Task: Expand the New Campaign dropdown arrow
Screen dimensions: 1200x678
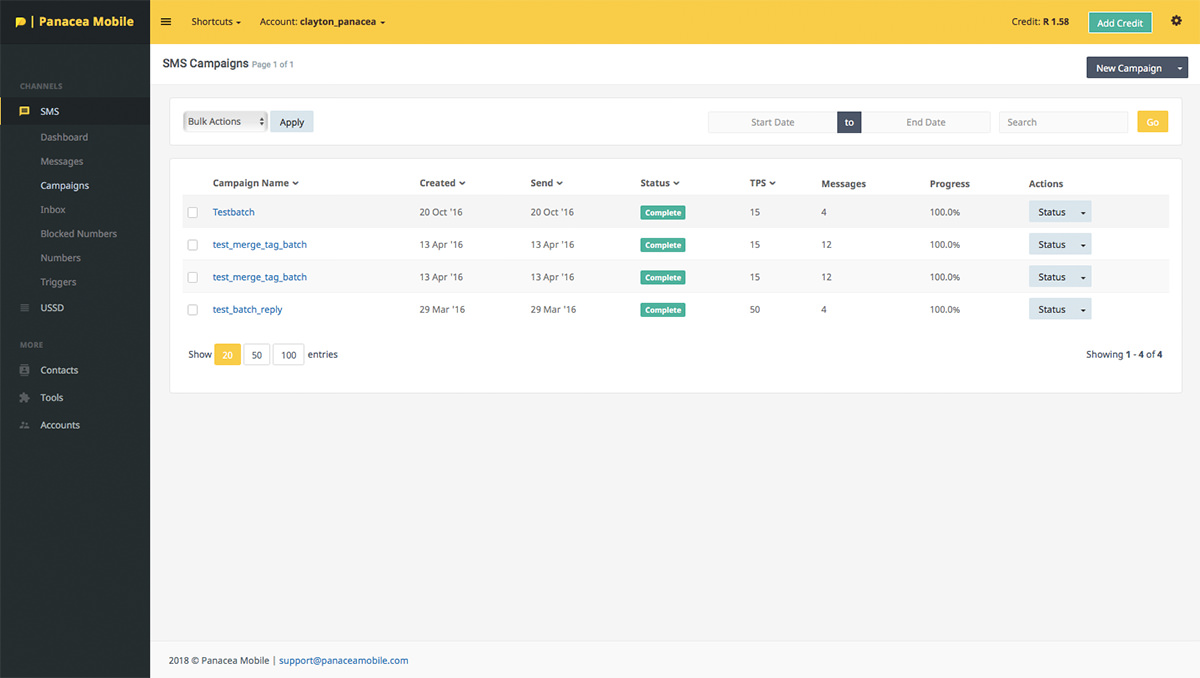Action: coord(1180,68)
